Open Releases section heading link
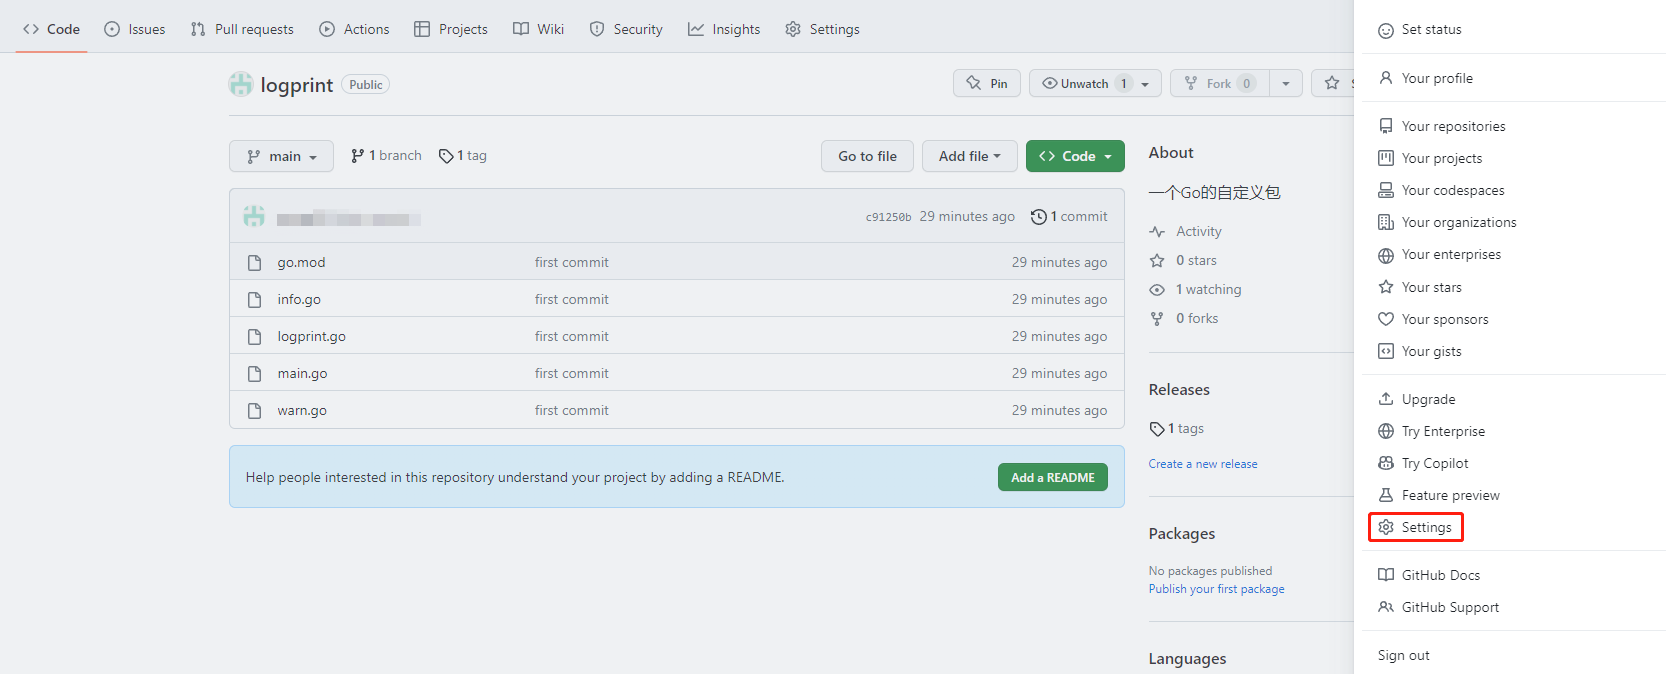The image size is (1673, 674). pyautogui.click(x=1179, y=390)
